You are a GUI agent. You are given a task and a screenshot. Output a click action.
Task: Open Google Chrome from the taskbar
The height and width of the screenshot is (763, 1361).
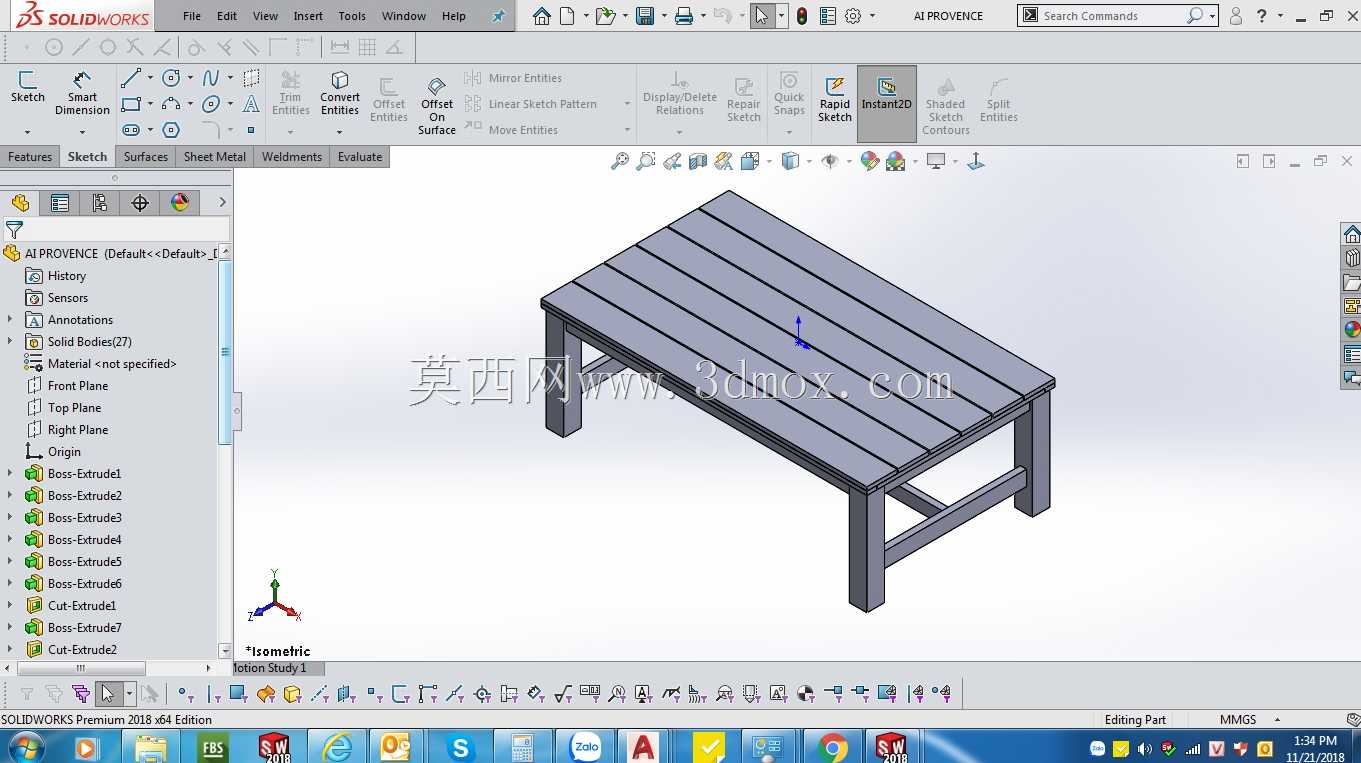pos(832,747)
